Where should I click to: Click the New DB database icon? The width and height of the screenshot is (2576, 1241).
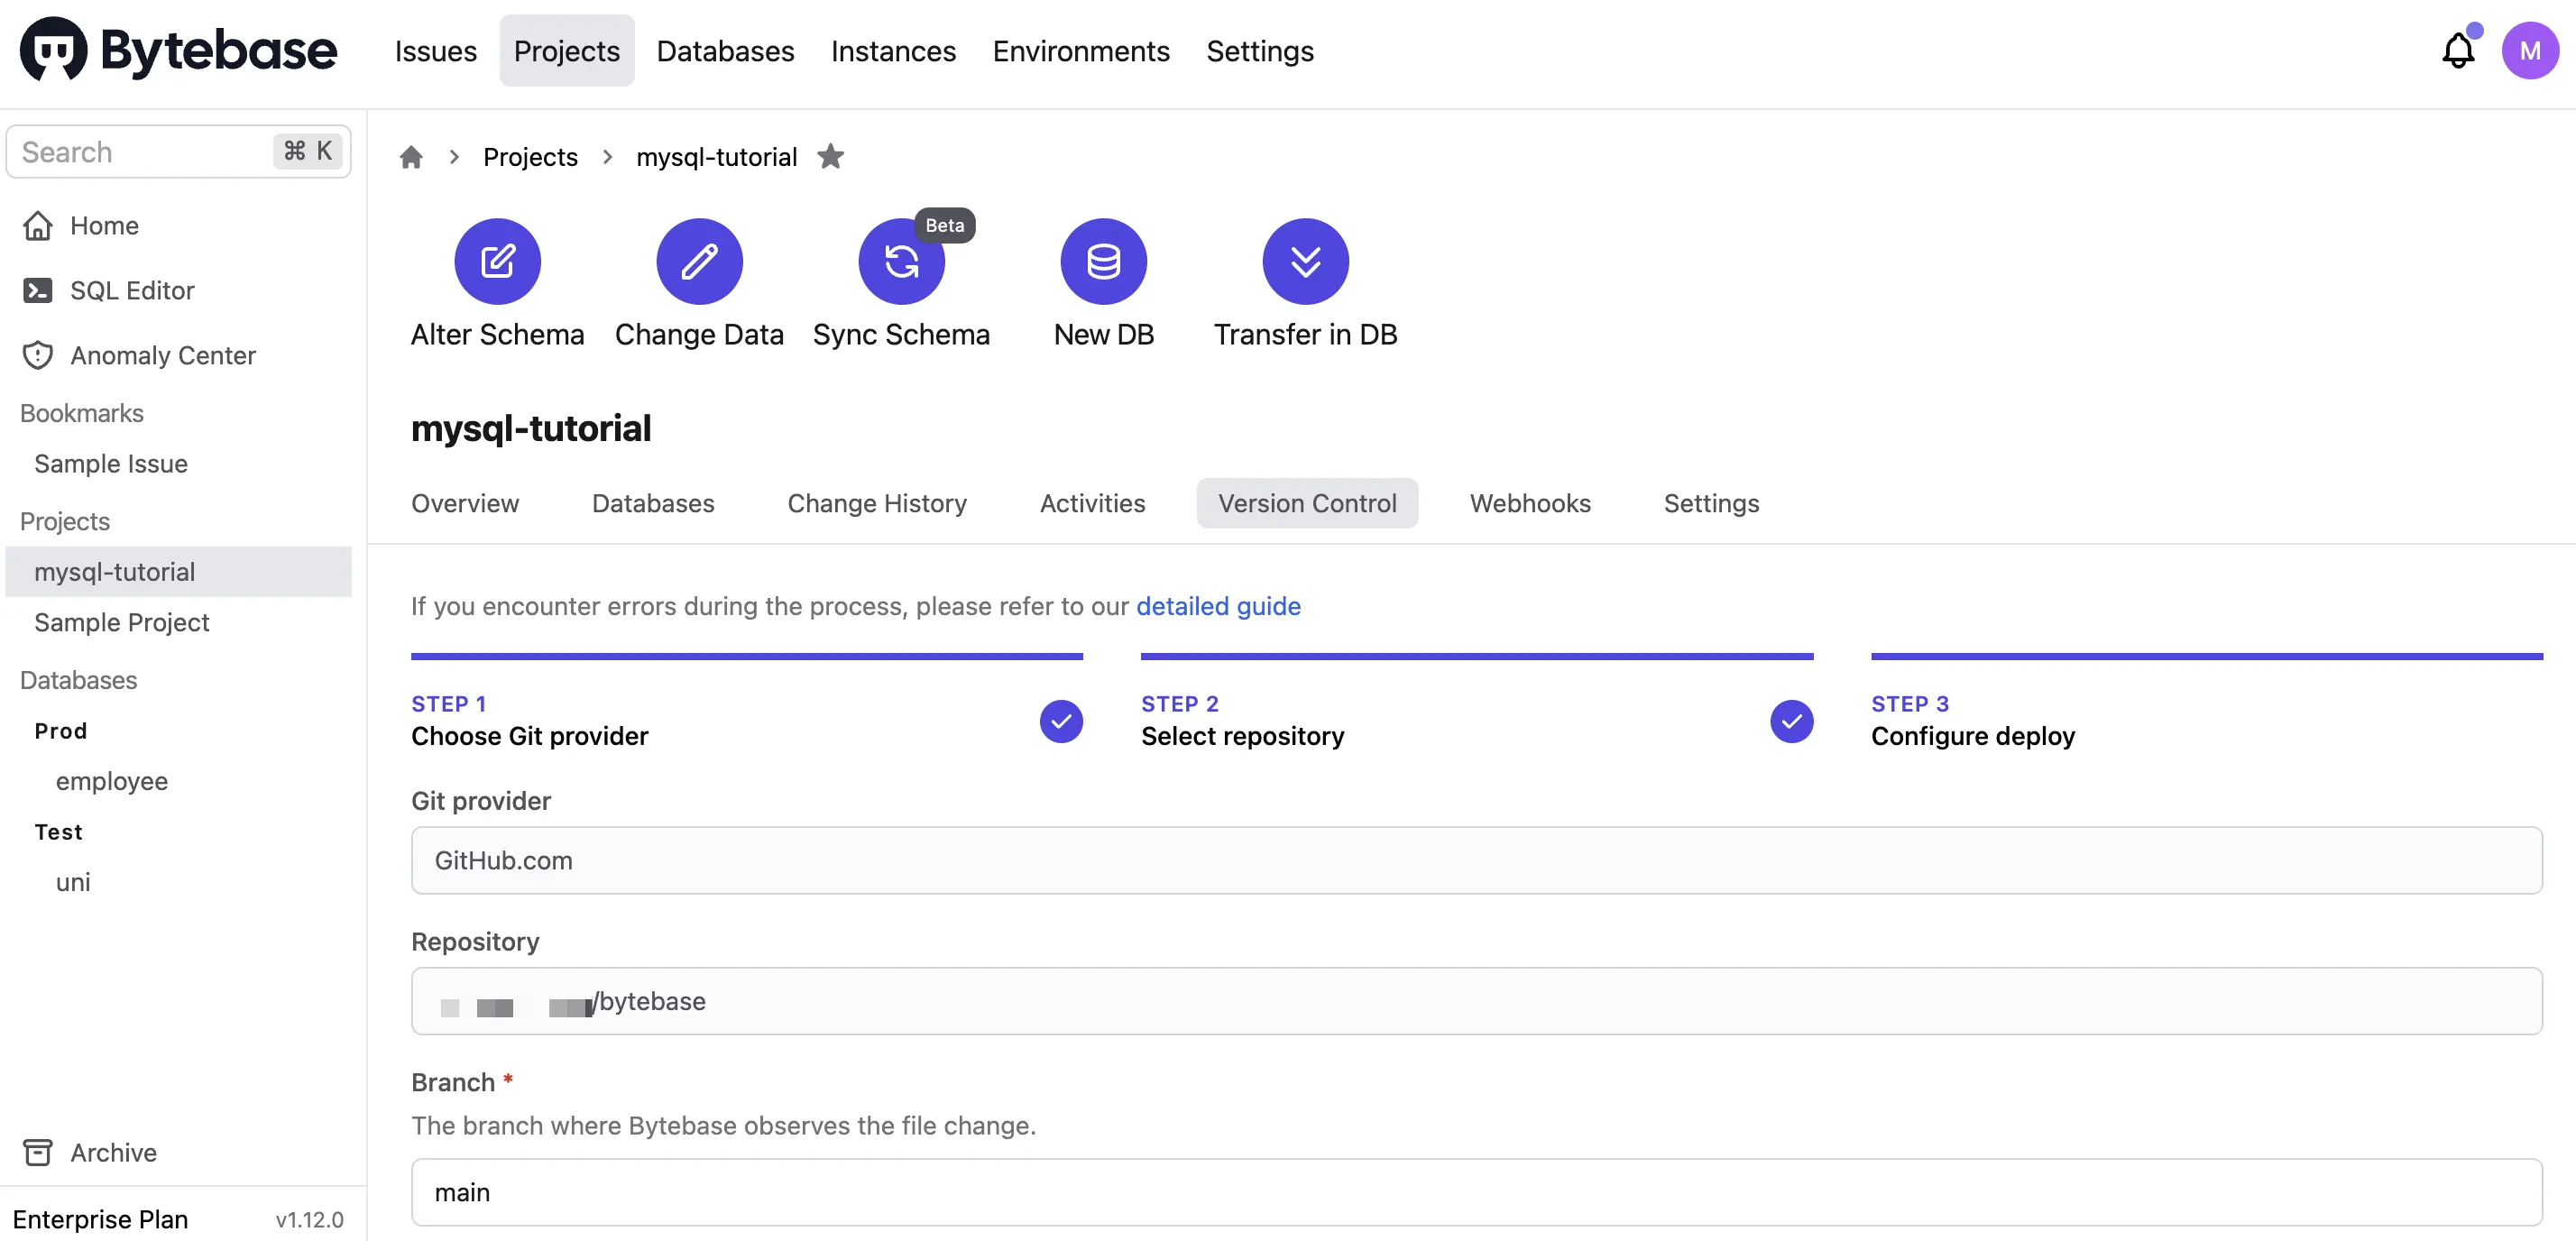(1103, 261)
